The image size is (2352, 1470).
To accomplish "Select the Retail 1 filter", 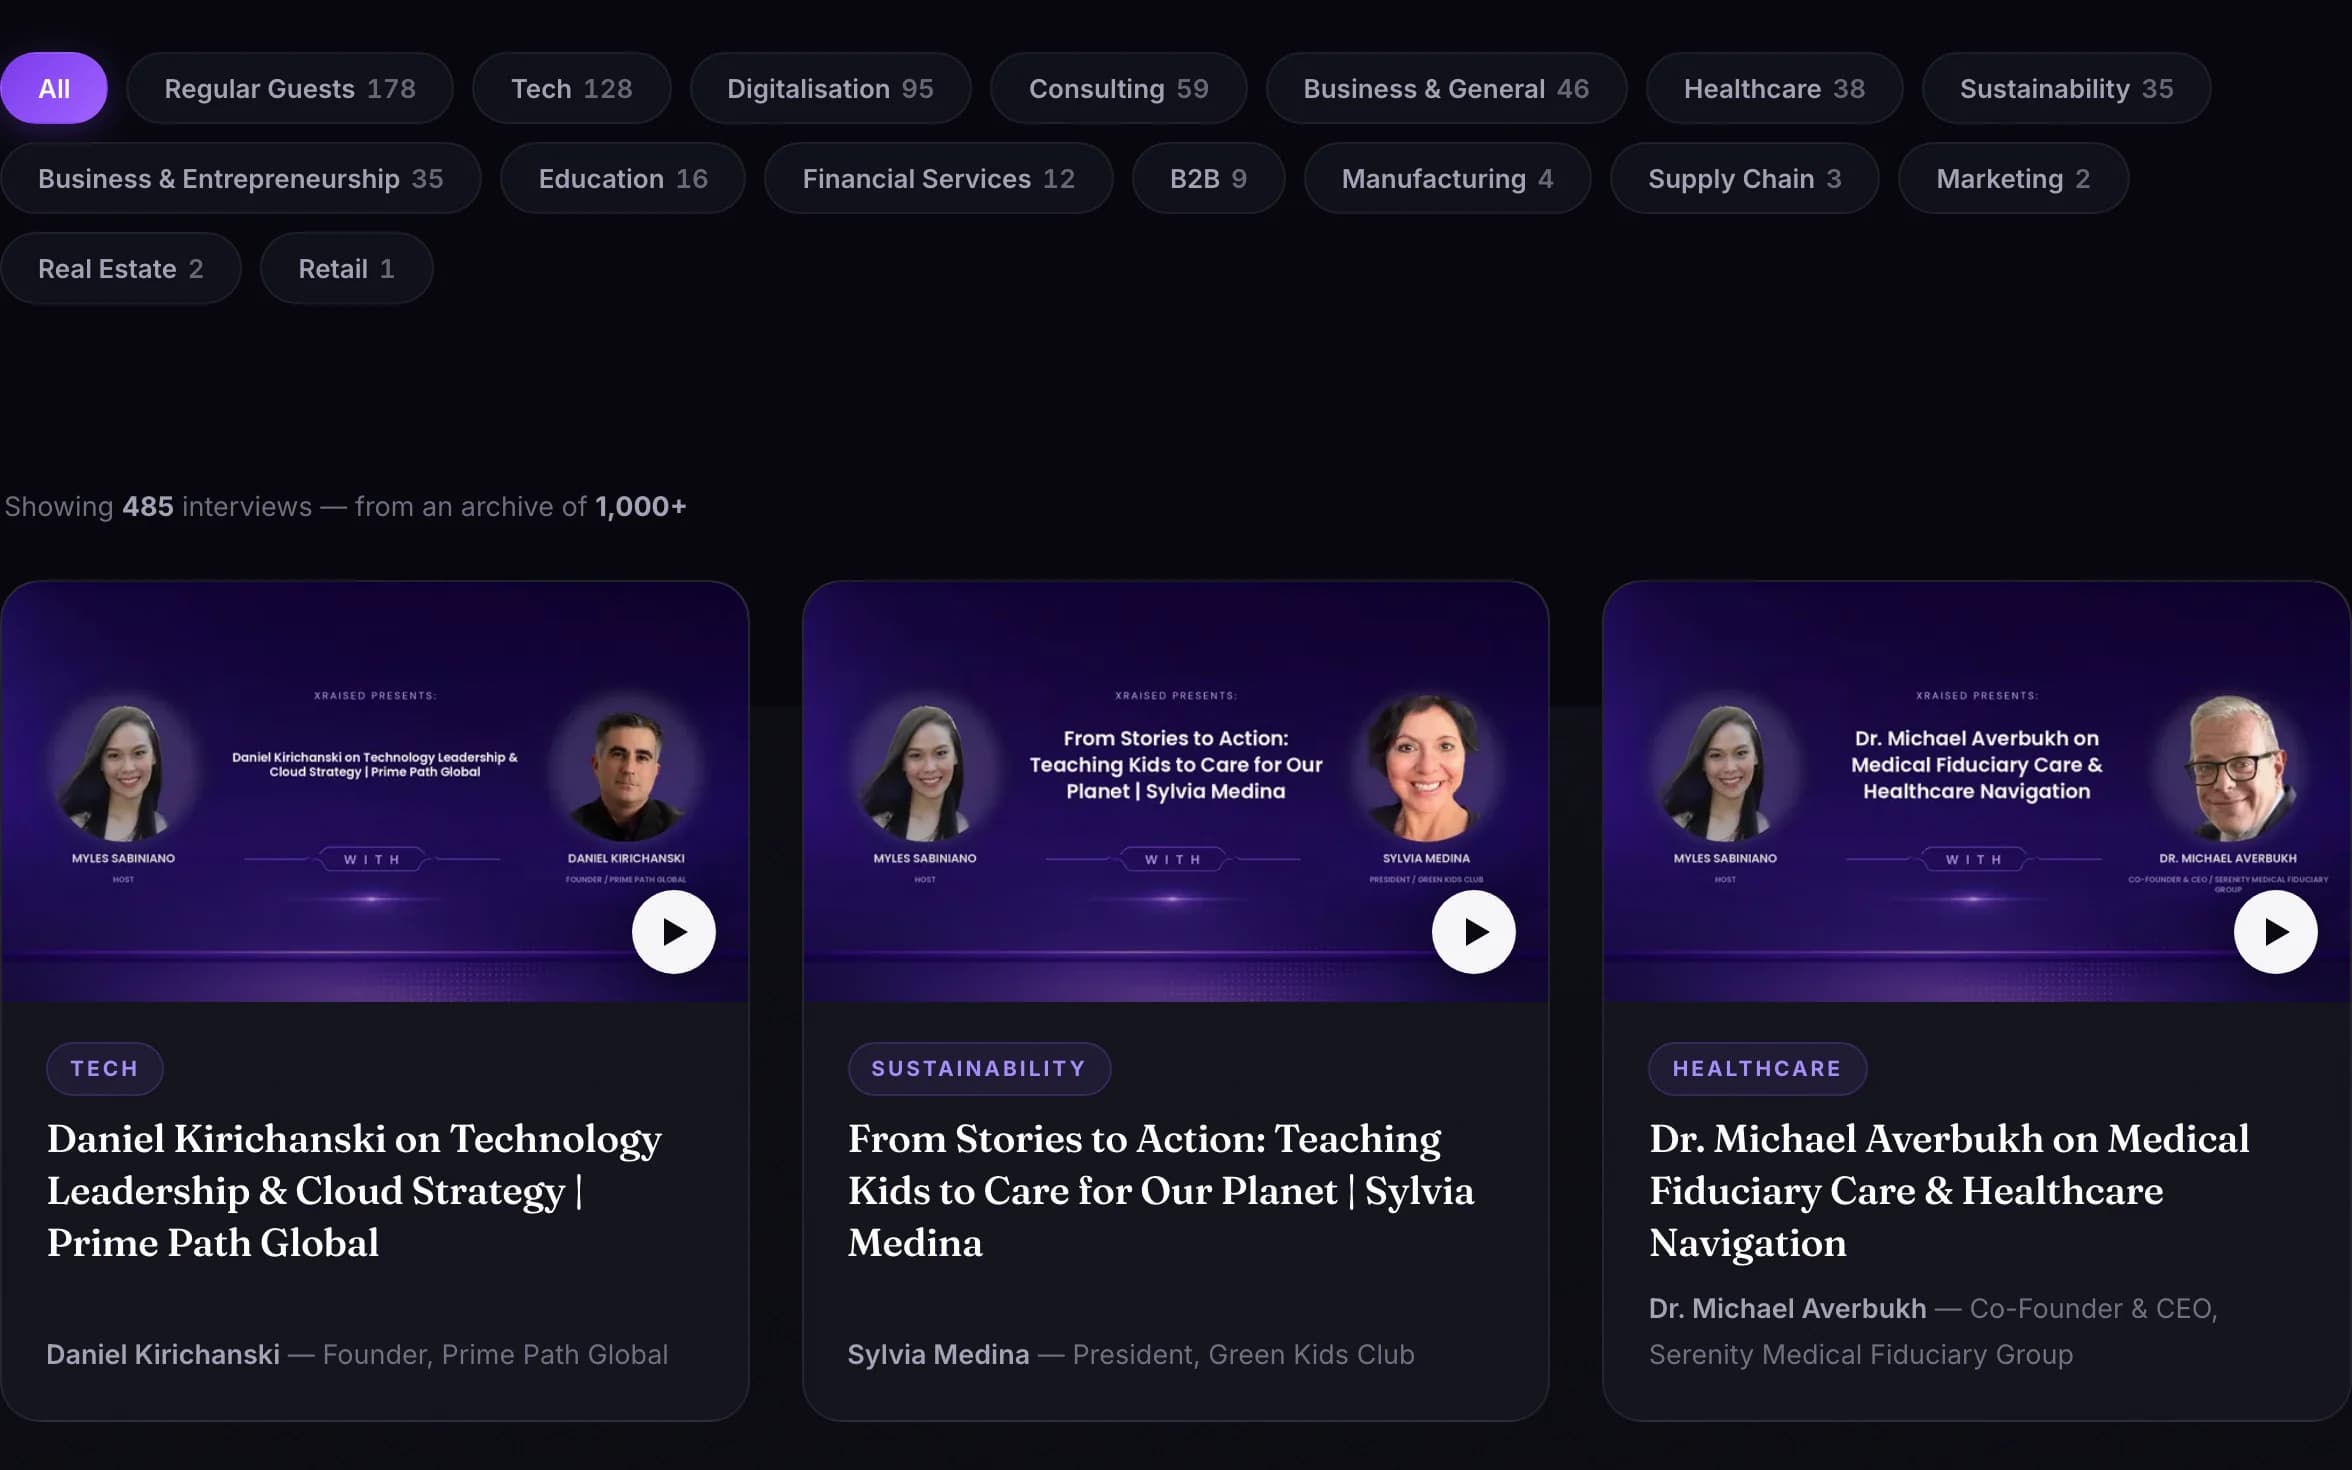I will [346, 269].
